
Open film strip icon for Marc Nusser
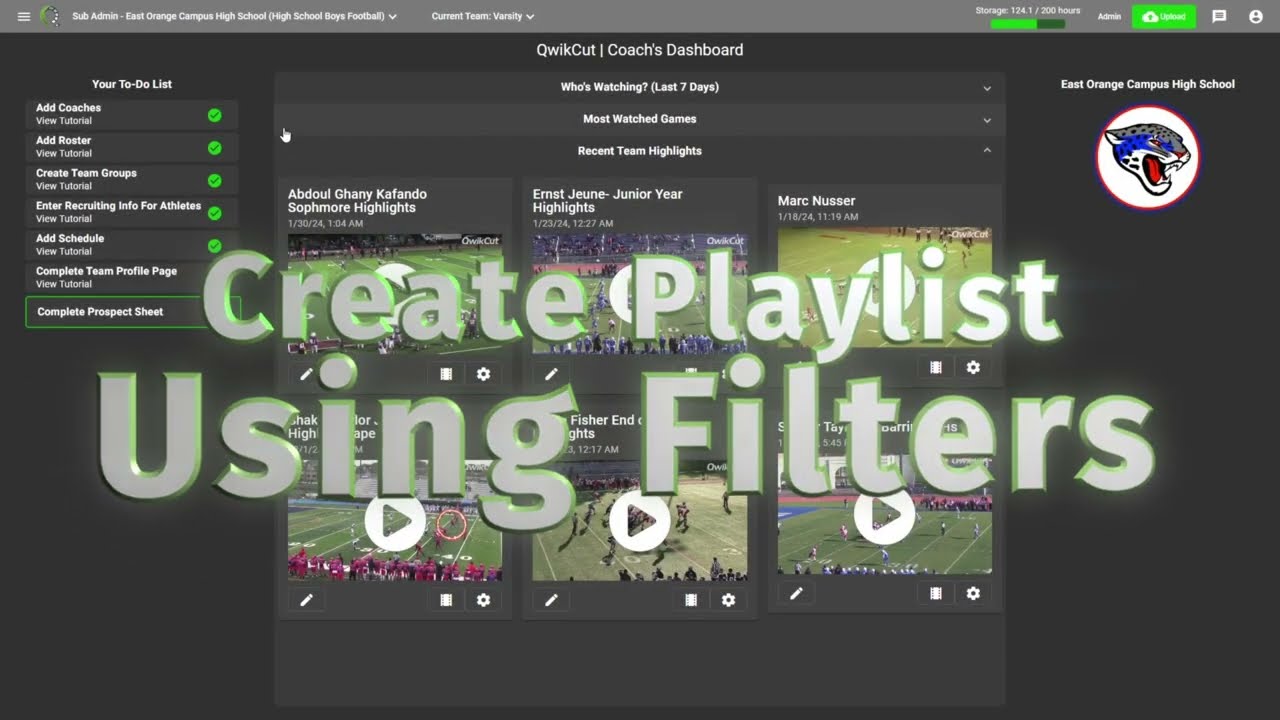[936, 367]
